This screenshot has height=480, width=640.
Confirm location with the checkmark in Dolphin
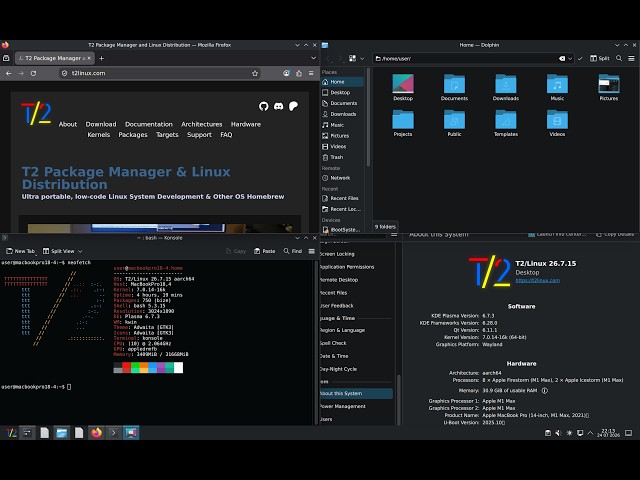coord(580,58)
